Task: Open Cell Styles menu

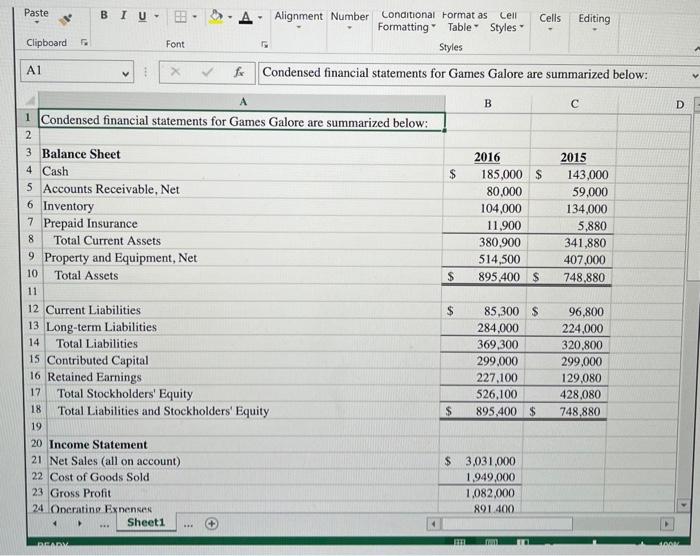Action: pyautogui.click(x=507, y=21)
